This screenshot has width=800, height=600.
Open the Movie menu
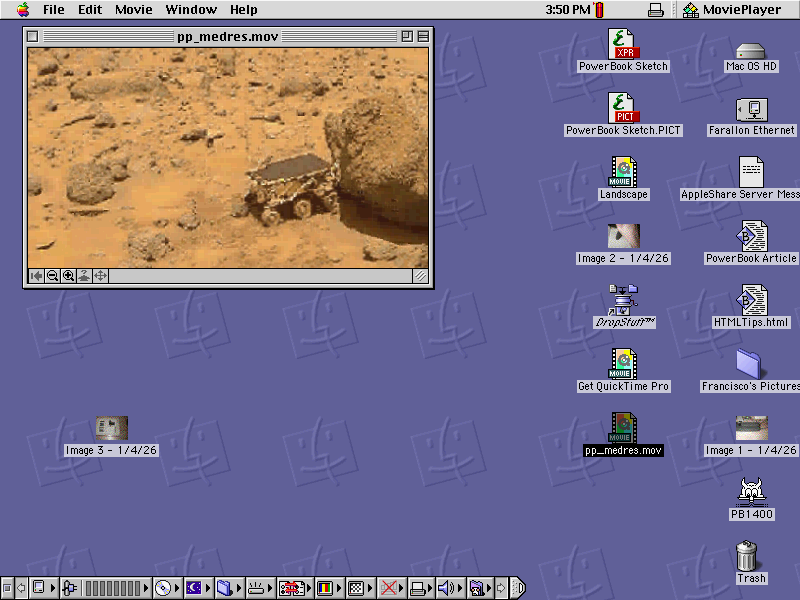point(133,9)
